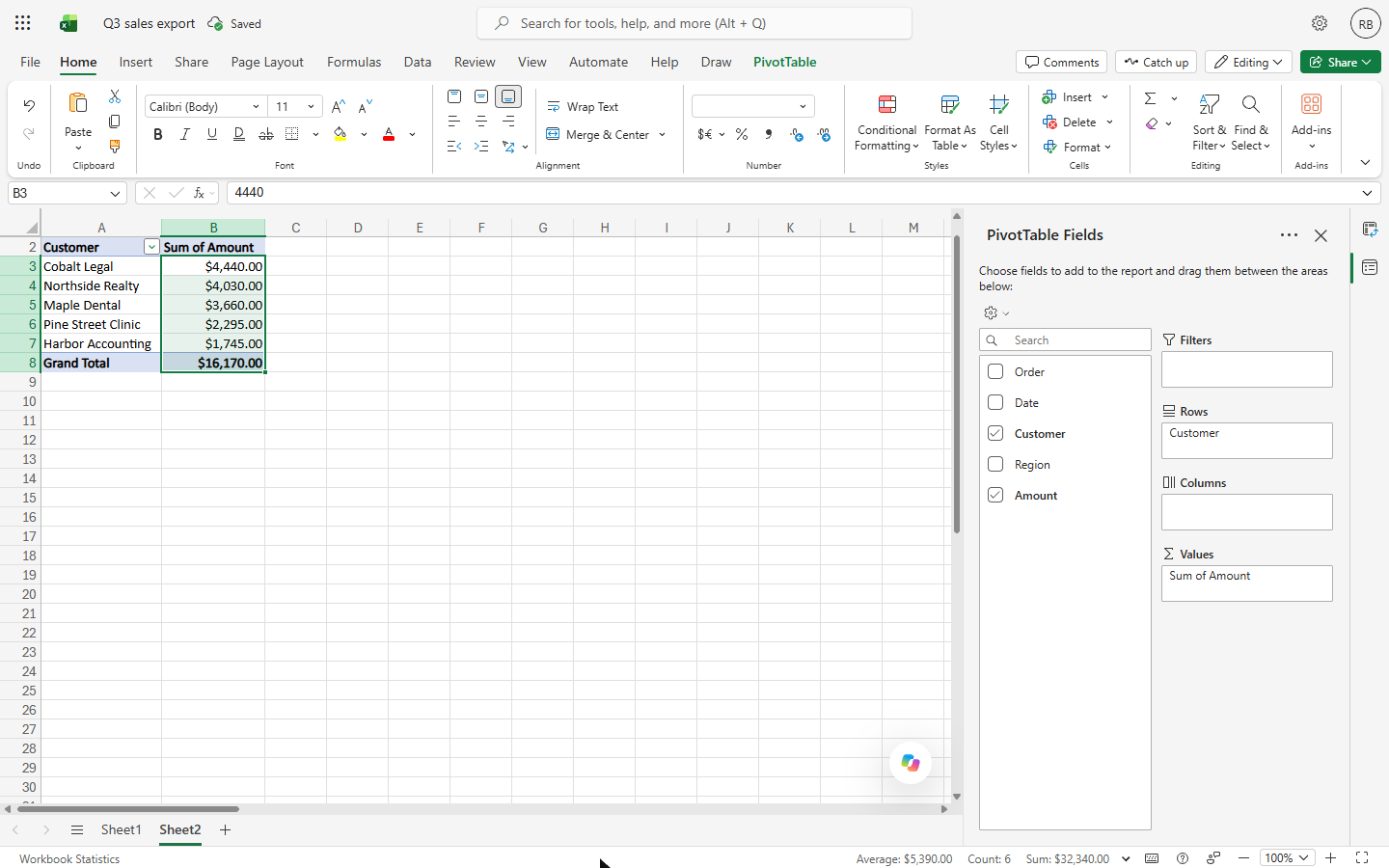Open the Add-ins button

point(1311,124)
